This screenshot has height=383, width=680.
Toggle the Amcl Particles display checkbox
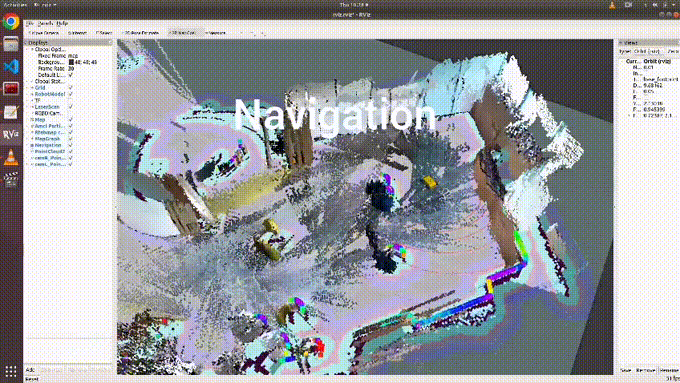point(71,126)
